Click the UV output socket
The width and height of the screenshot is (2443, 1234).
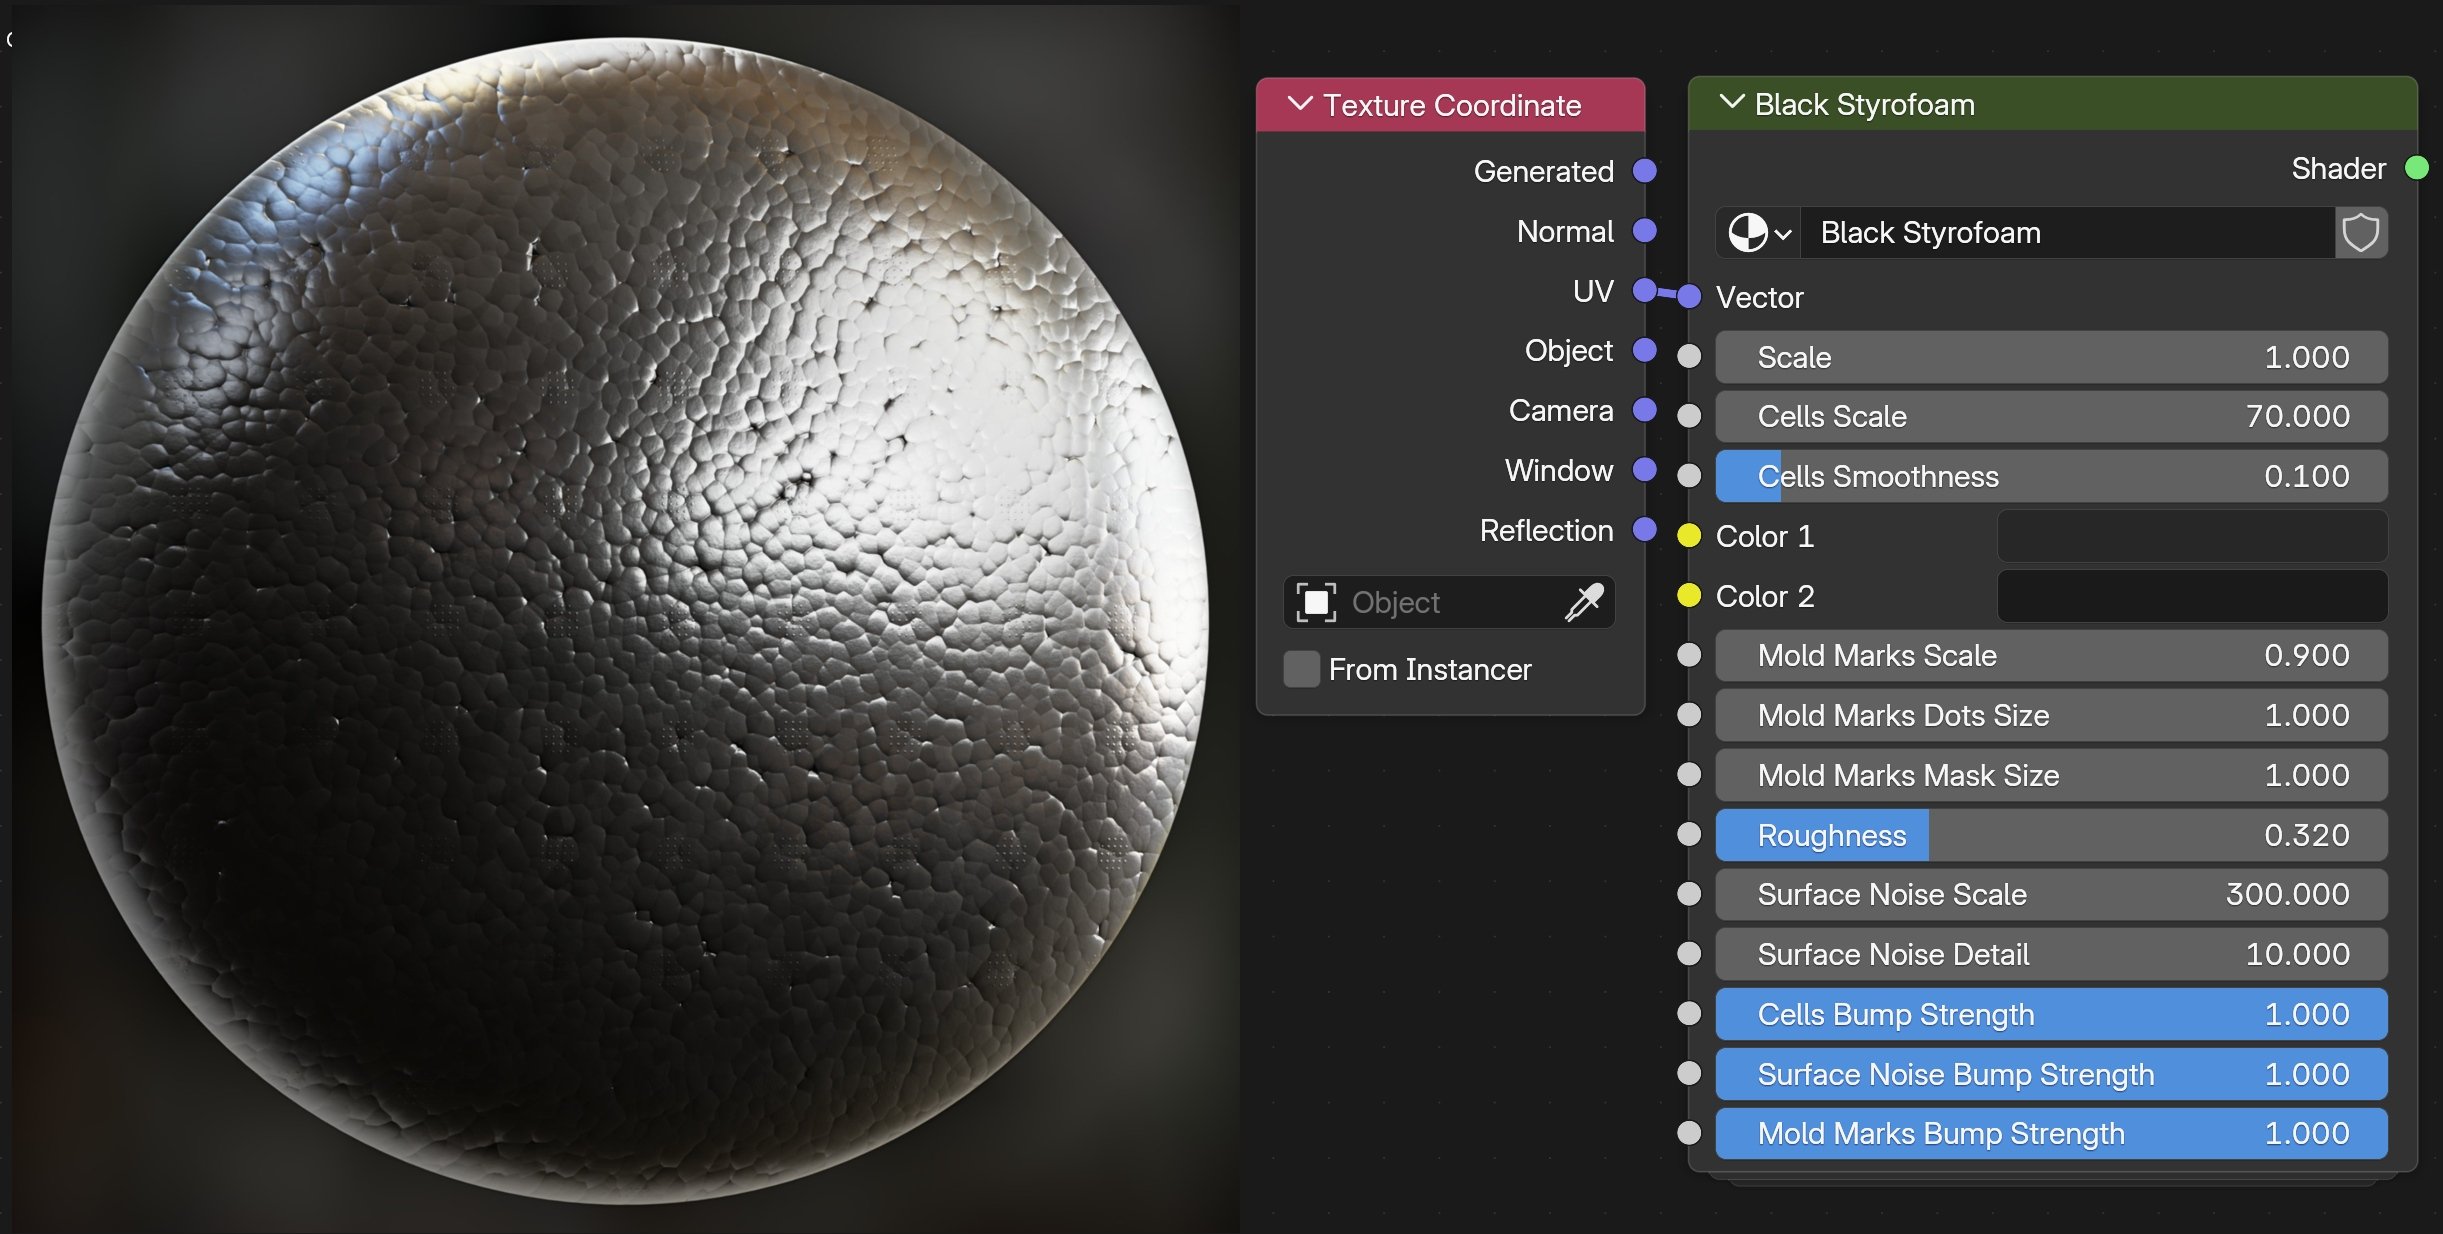tap(1644, 291)
